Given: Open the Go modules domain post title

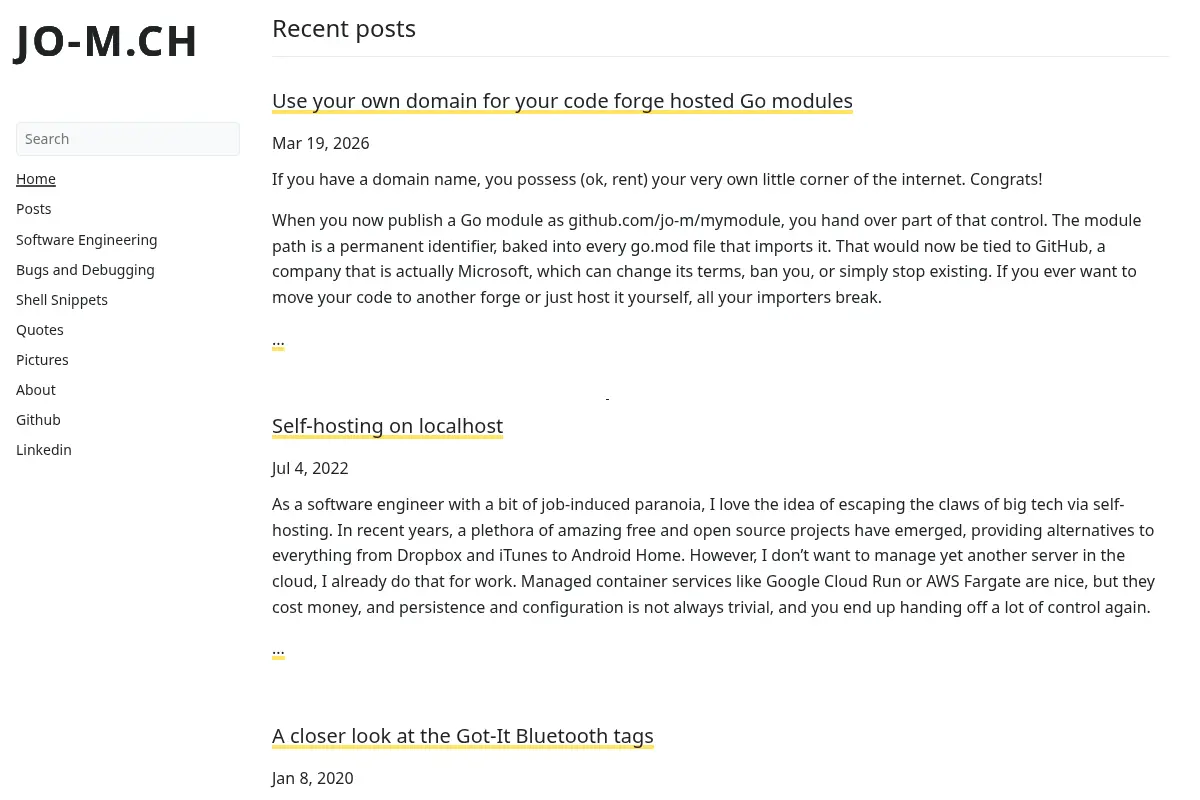Looking at the screenshot, I should (x=562, y=101).
